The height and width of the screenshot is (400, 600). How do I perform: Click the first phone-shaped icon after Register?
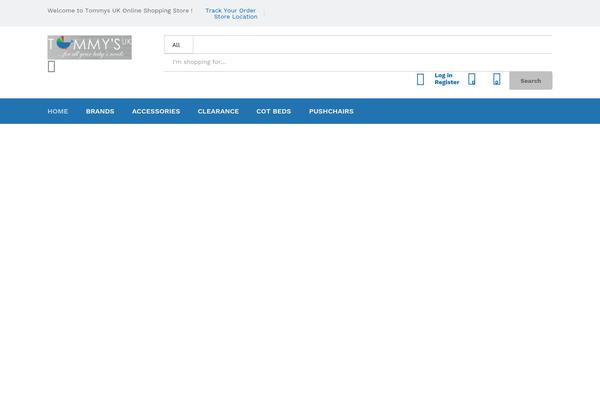pyautogui.click(x=472, y=79)
